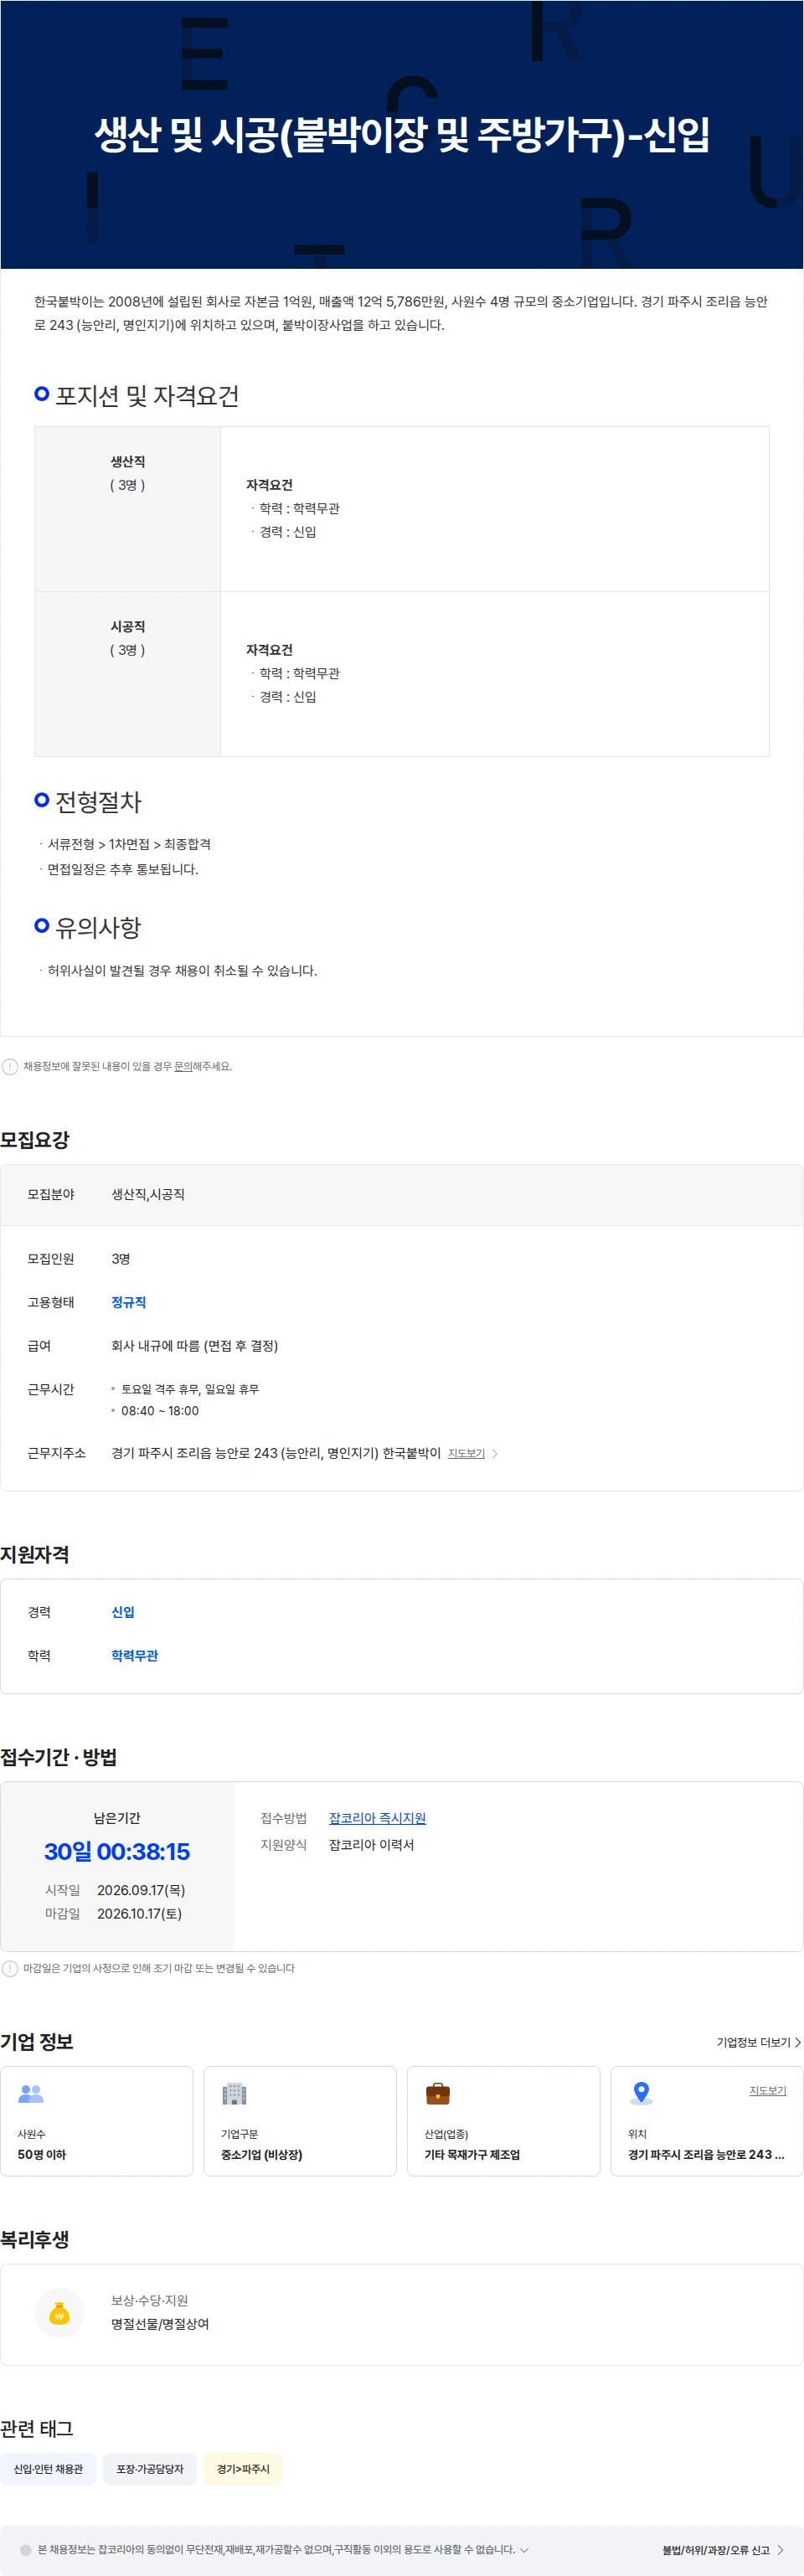The height and width of the screenshot is (2576, 804).
Task: Click the 기업구분 중소기업 (비상장) card
Action: click(x=300, y=2121)
